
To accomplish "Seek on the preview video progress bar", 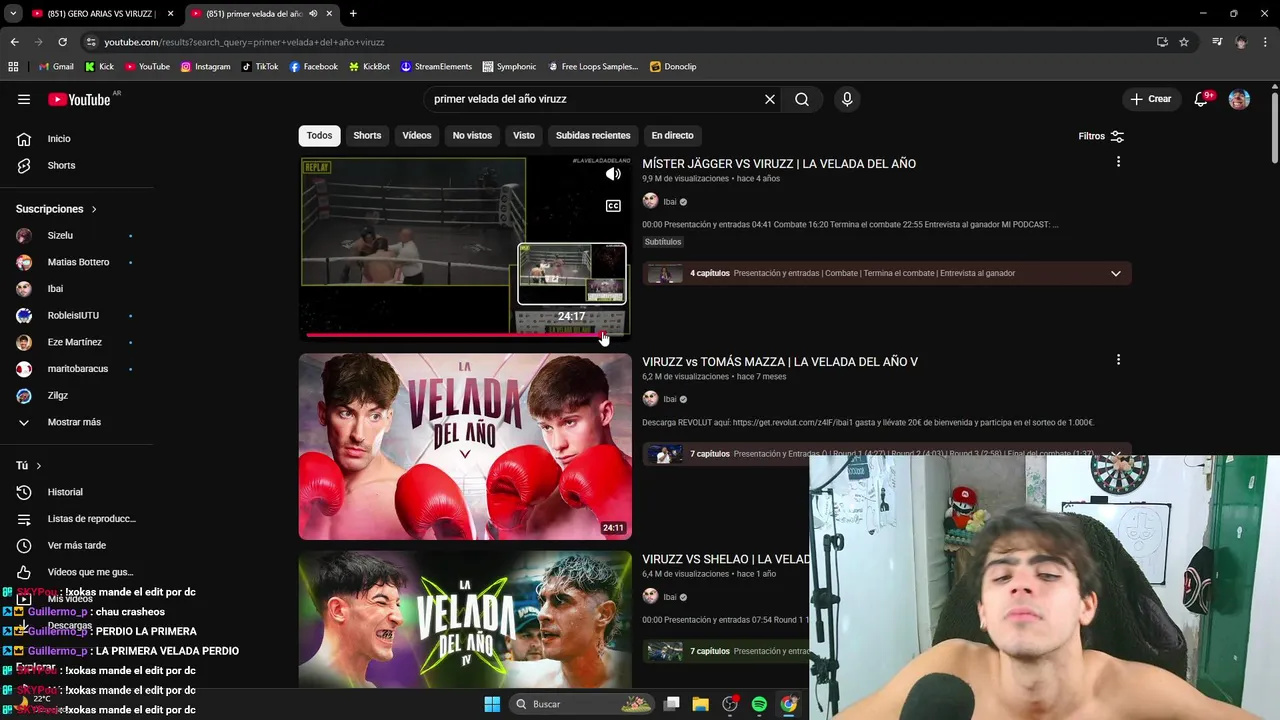I will 465,335.
